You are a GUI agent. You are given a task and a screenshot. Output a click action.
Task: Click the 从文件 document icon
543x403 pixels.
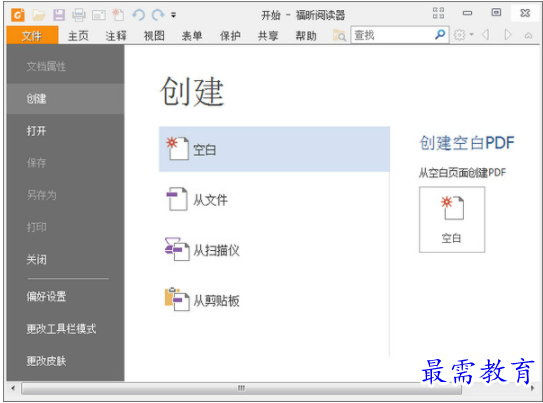coord(177,199)
